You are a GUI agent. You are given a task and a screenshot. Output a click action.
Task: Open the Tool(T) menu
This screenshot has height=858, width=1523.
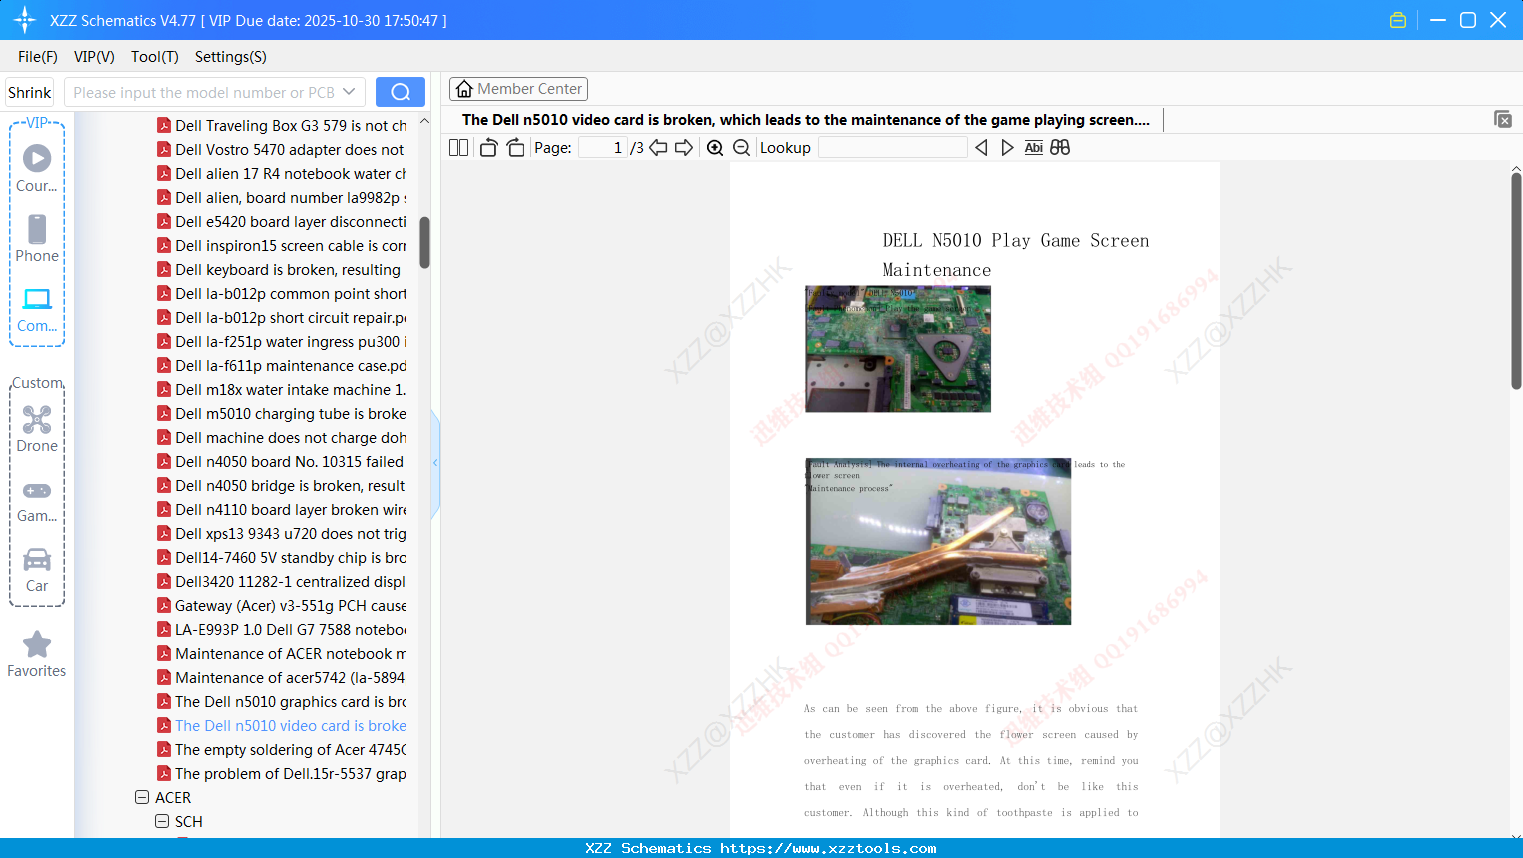click(x=155, y=57)
